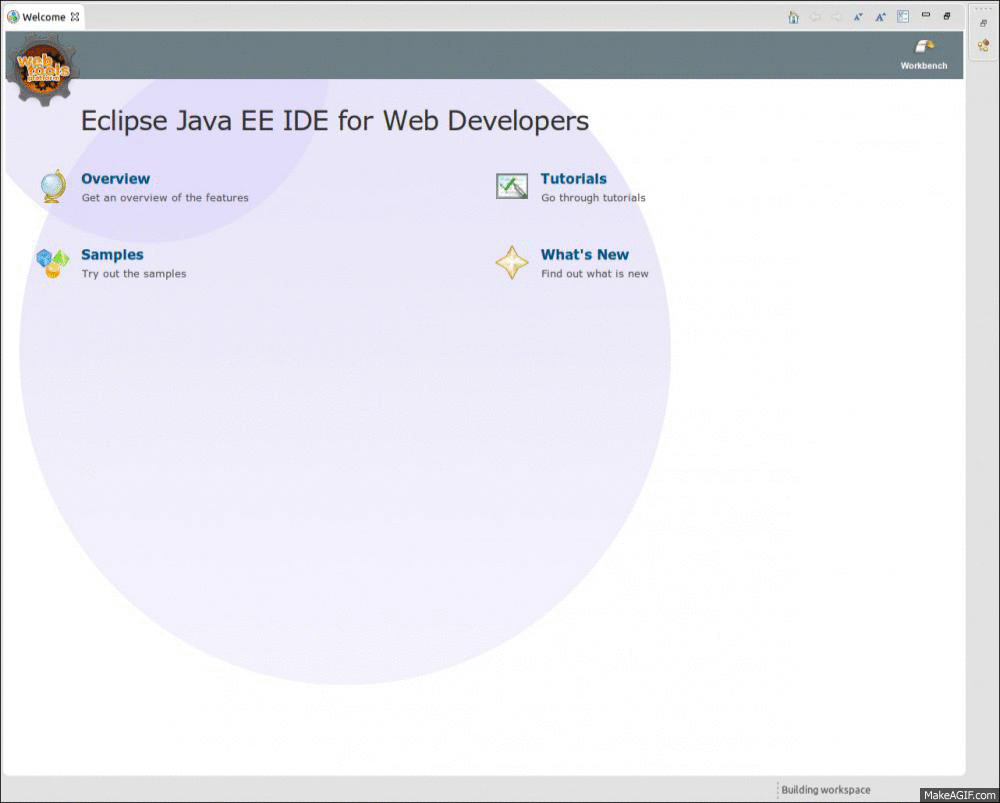1000x803 pixels.
Task: Click the restore icon in the right trim stack
Action: 984,23
